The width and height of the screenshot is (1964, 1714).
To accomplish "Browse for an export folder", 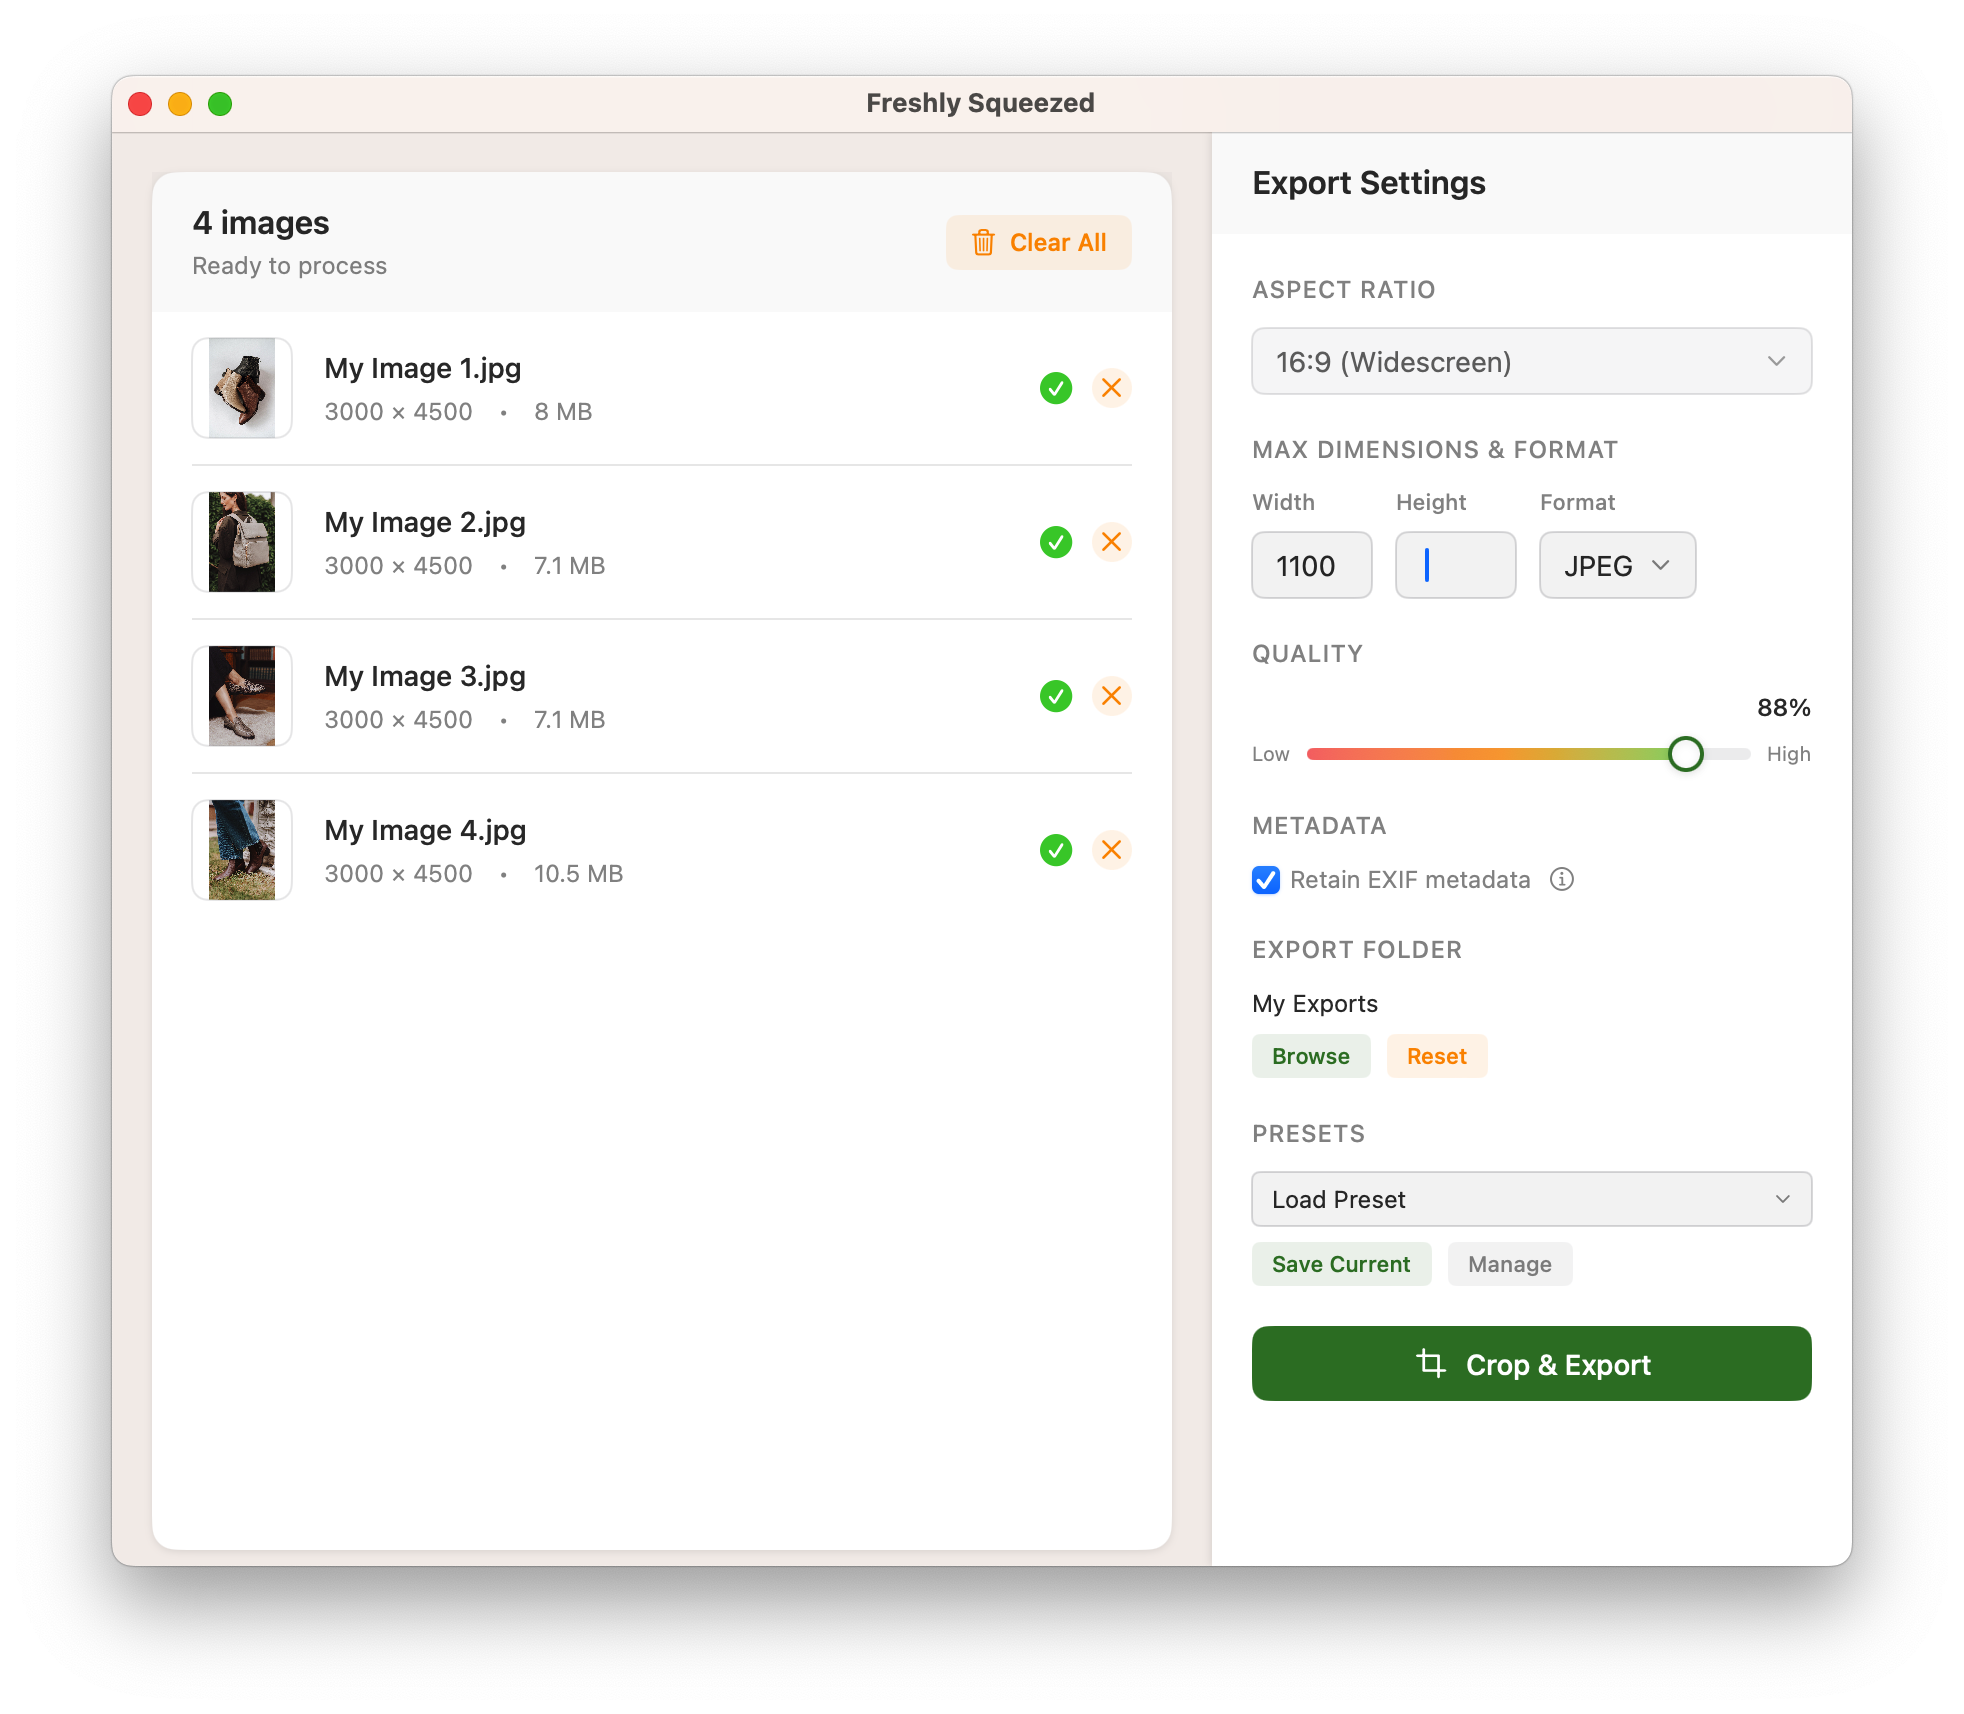I will [x=1310, y=1056].
